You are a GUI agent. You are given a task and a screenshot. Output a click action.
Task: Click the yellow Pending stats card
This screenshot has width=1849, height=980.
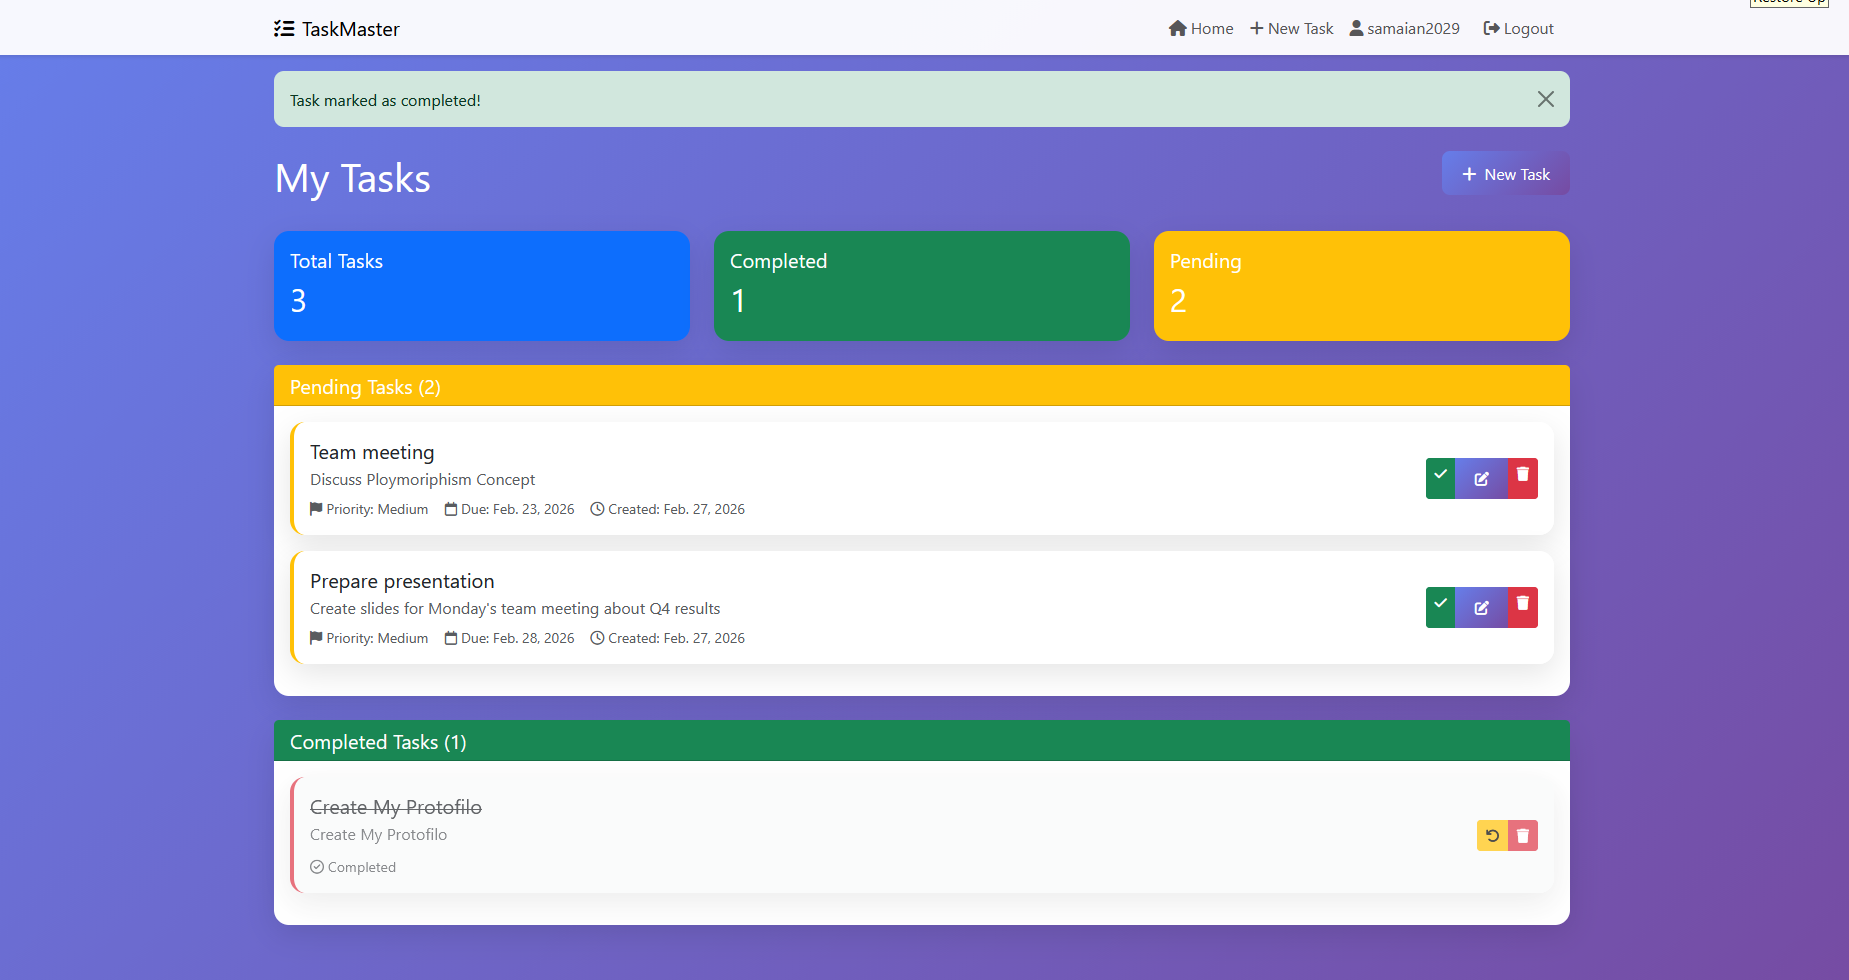(x=1360, y=286)
